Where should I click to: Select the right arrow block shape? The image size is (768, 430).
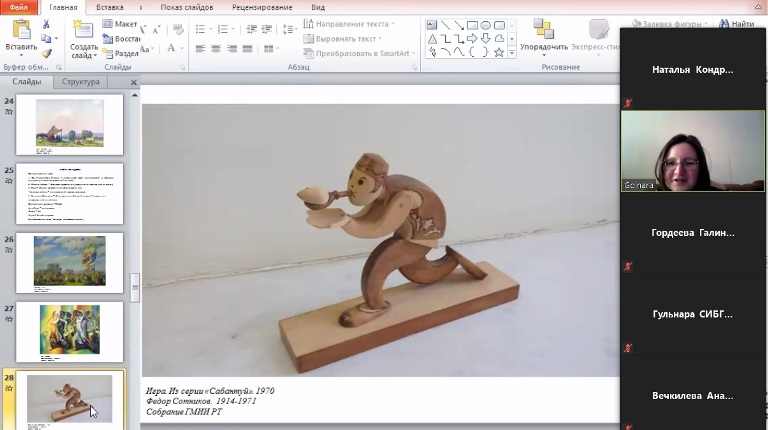click(x=472, y=39)
